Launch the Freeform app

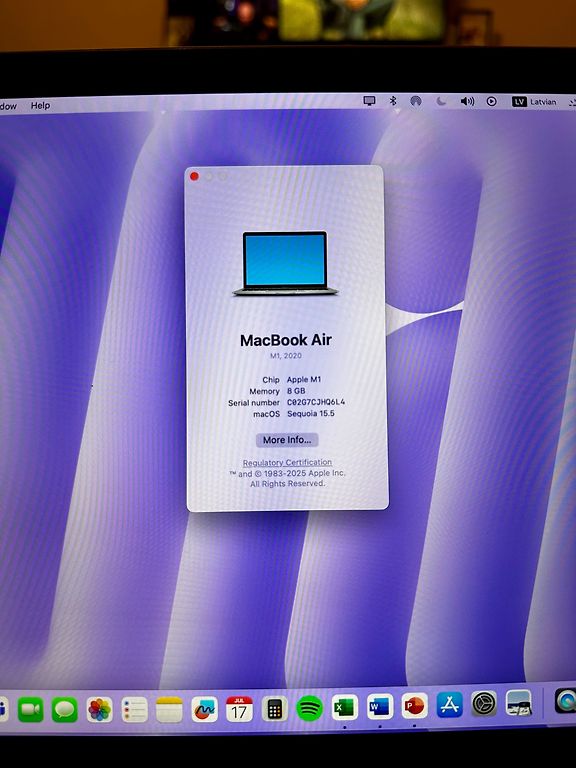[x=204, y=709]
